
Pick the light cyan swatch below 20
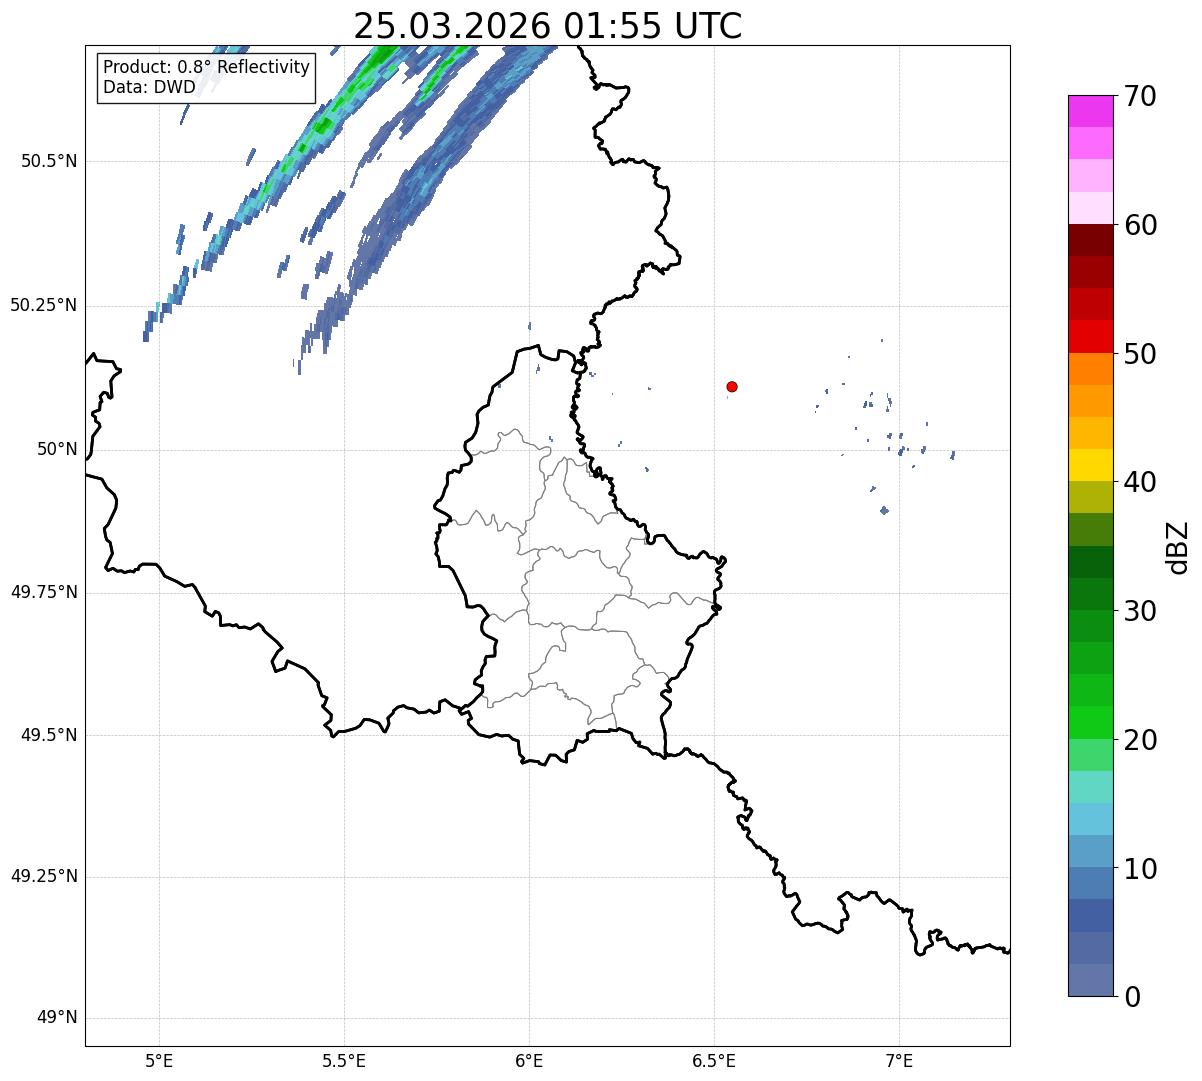click(x=1090, y=787)
